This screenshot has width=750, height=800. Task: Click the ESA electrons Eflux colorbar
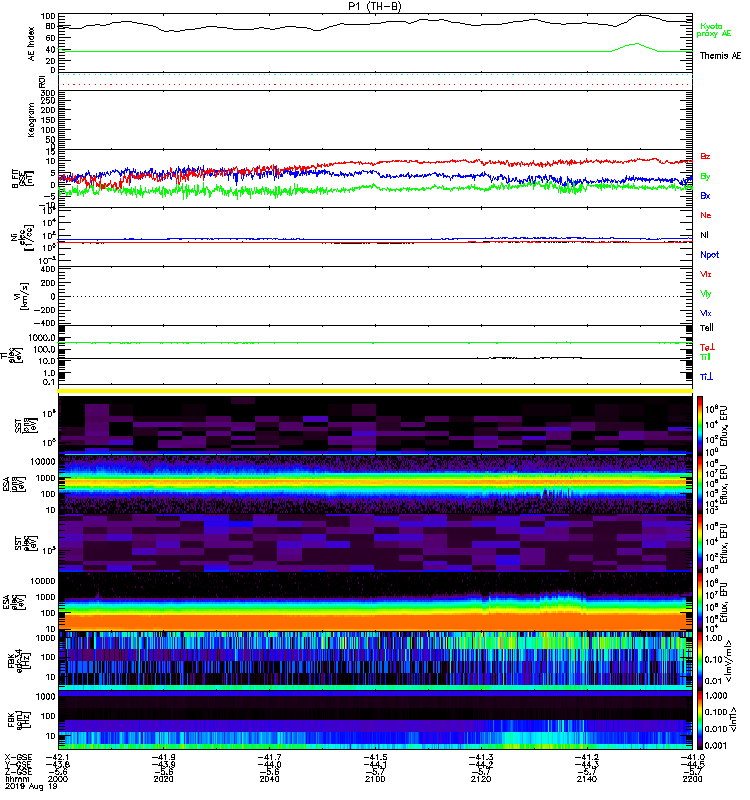[699, 603]
